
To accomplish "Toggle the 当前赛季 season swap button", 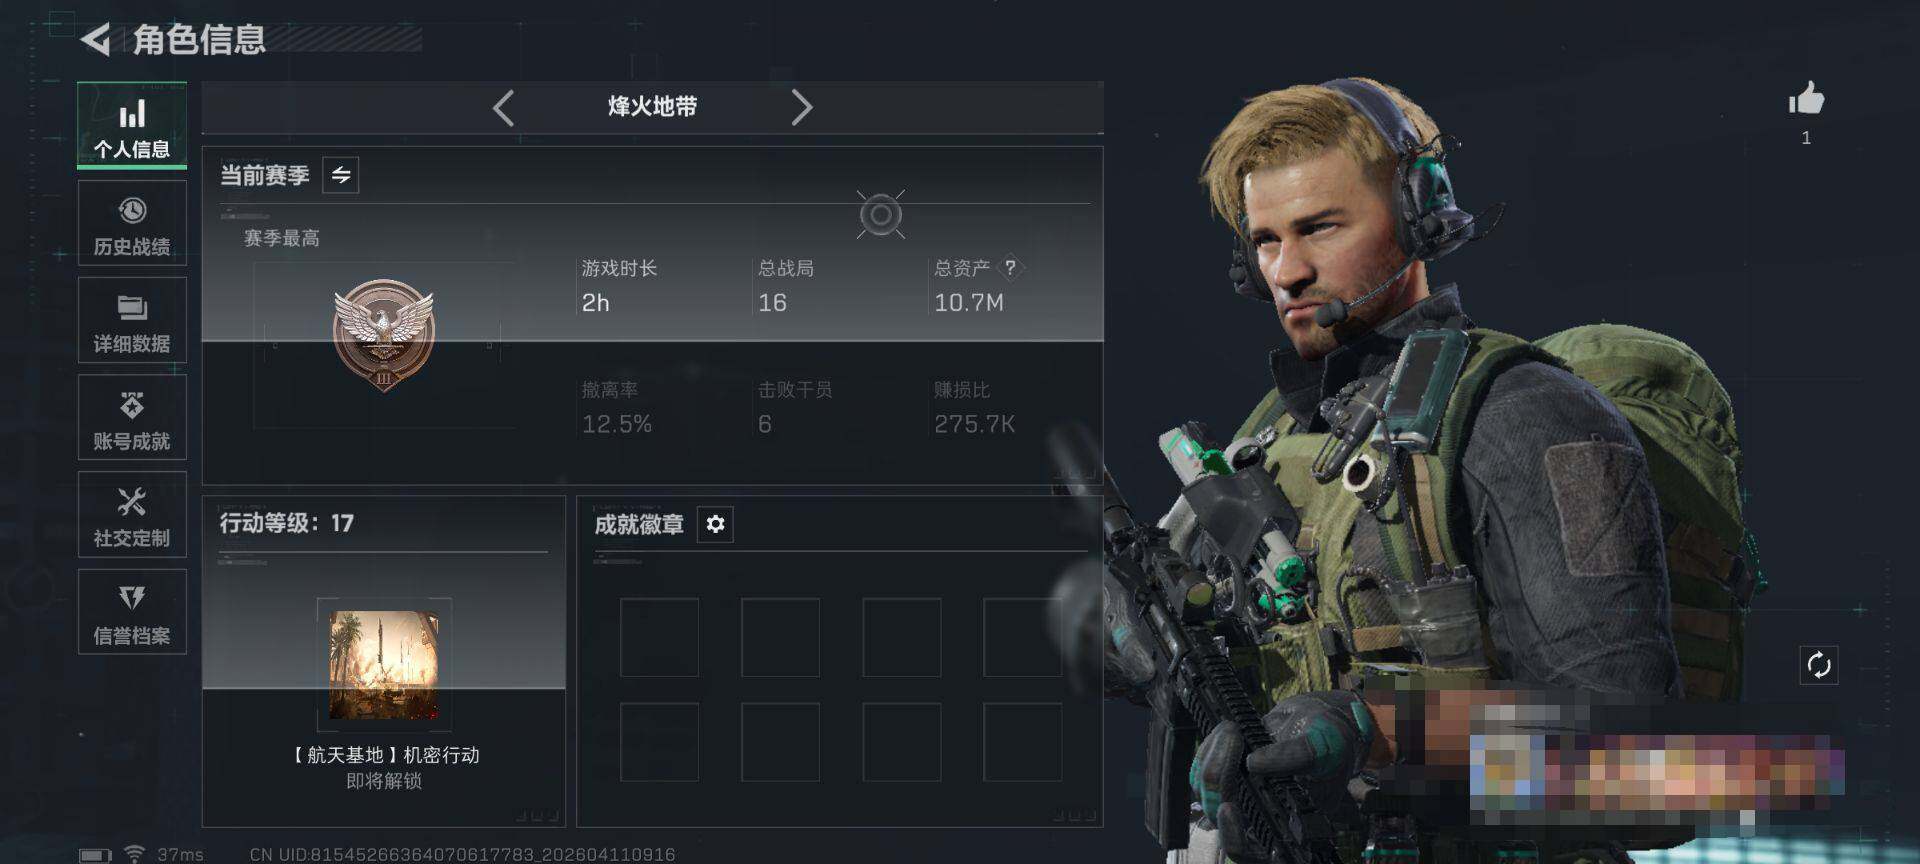I will click(341, 175).
